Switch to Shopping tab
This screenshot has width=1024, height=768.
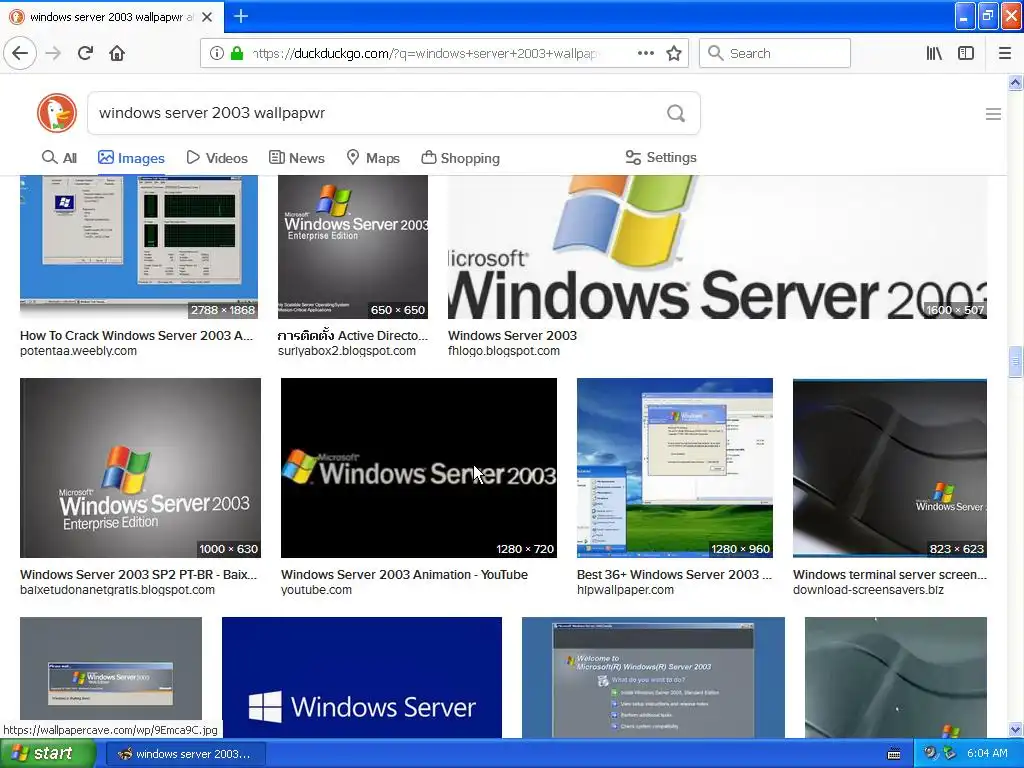460,158
